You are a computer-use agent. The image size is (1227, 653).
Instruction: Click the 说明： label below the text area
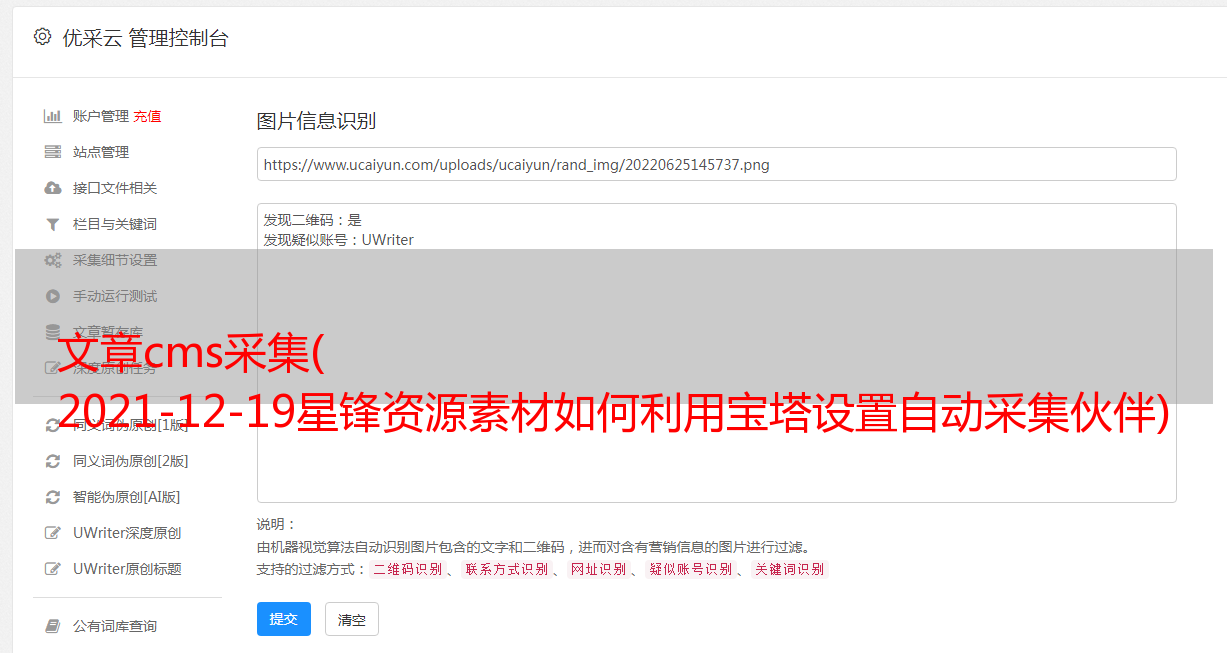tap(277, 524)
